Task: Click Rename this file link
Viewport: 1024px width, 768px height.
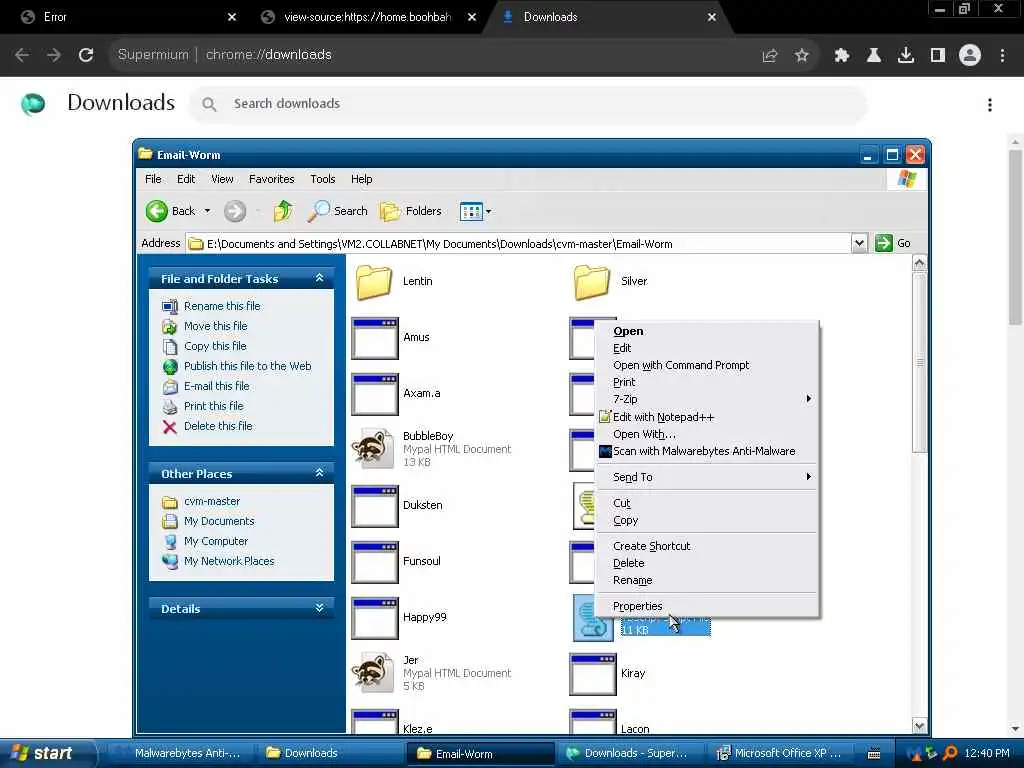Action: pyautogui.click(x=222, y=306)
